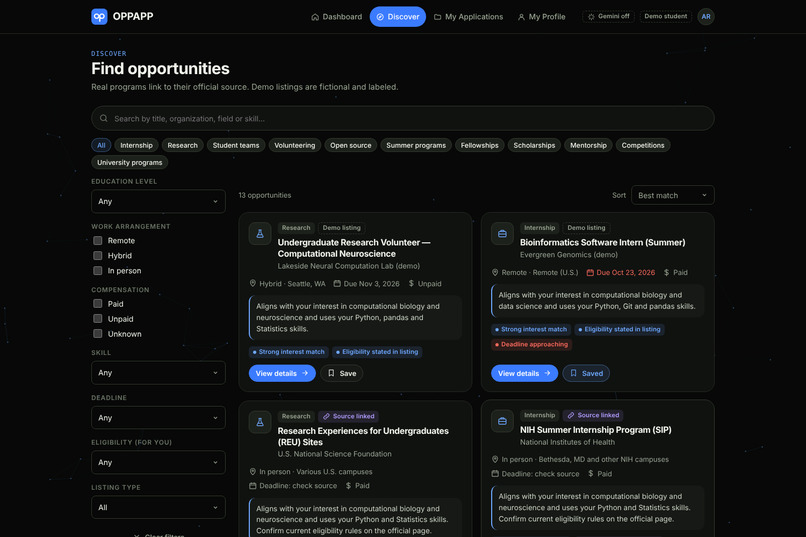
Task: Click Deadline approaching tag
Action: [532, 344]
